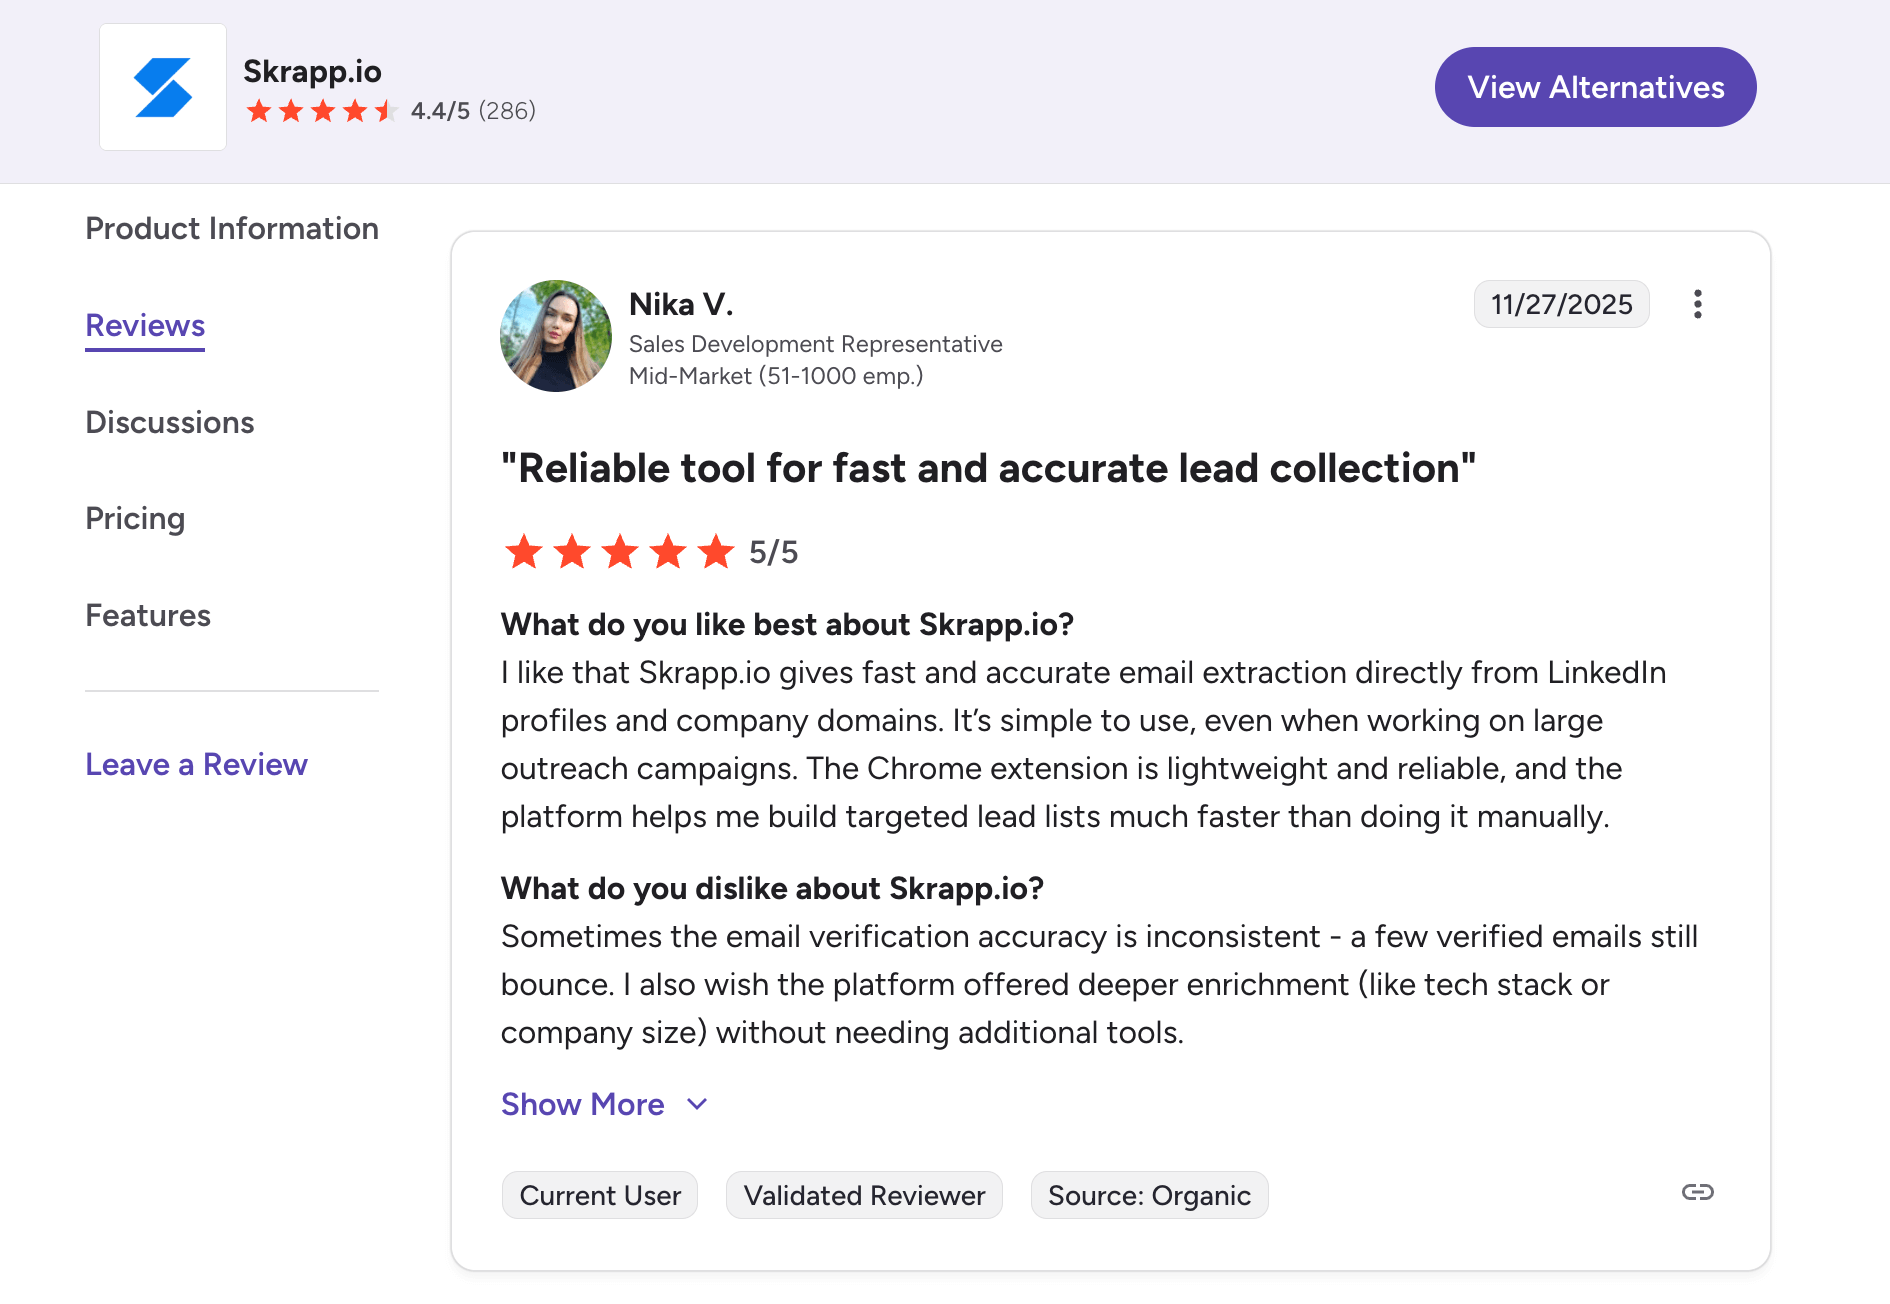Click the fifth star of the review rating
Viewport: 1890px width, 1304px height.
click(716, 551)
